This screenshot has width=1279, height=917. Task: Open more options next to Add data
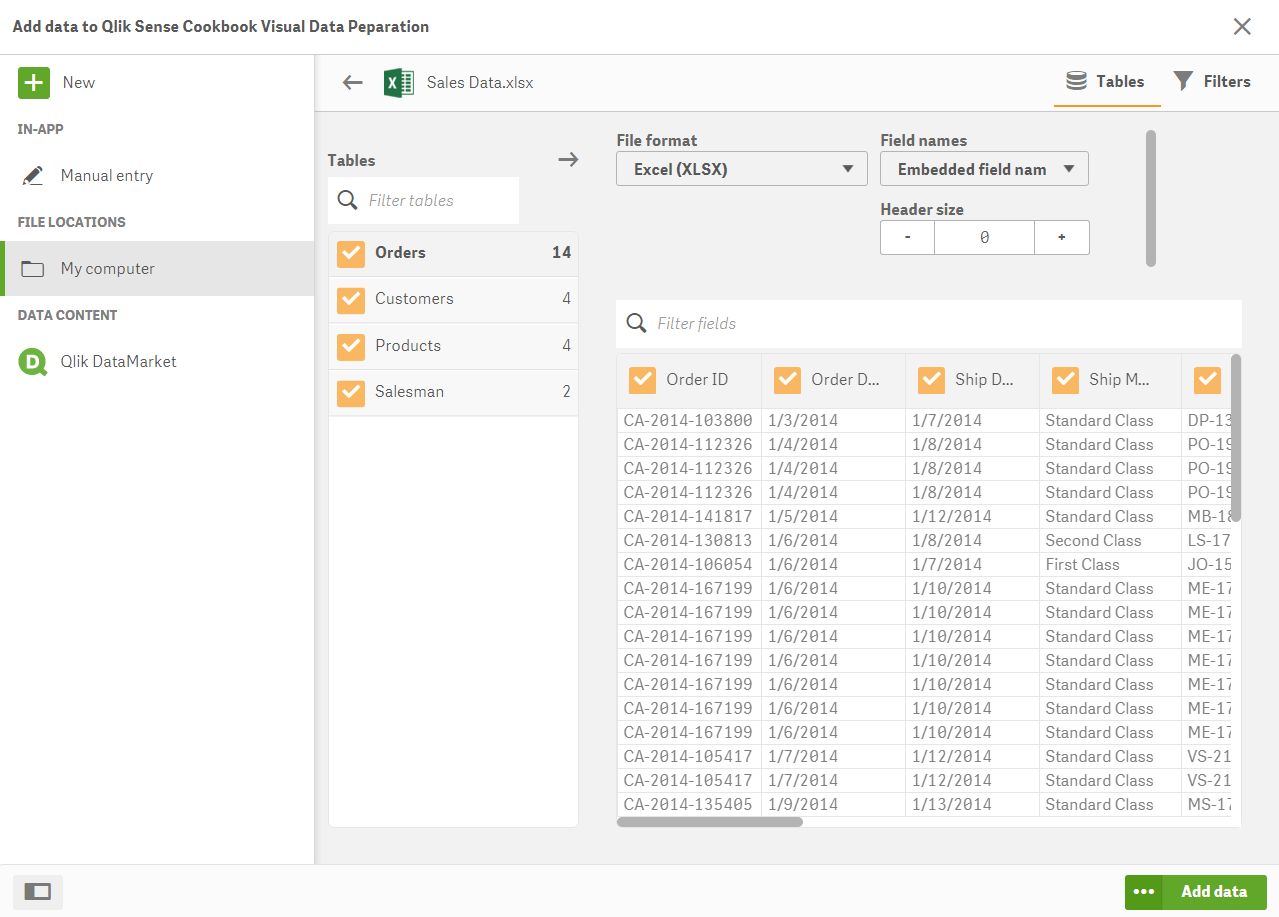1144,892
